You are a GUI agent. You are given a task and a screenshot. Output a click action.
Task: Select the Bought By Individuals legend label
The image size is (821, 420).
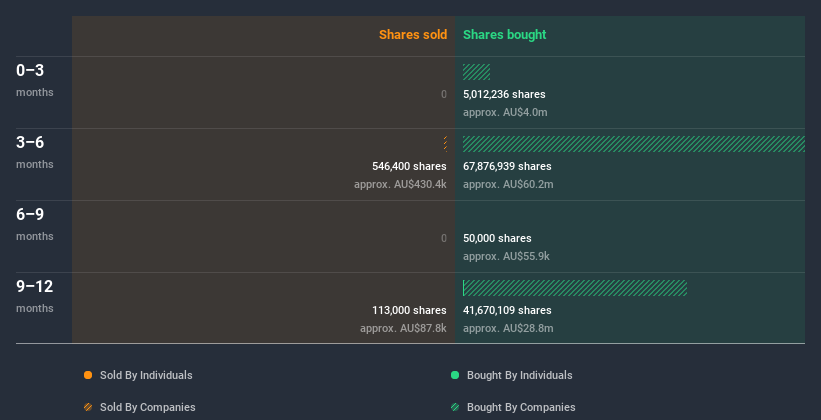coord(519,375)
